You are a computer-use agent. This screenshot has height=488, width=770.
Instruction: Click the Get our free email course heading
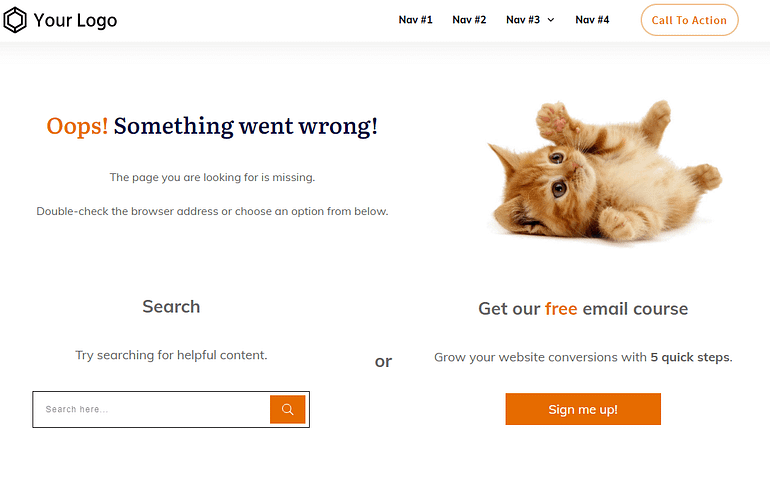tap(583, 309)
